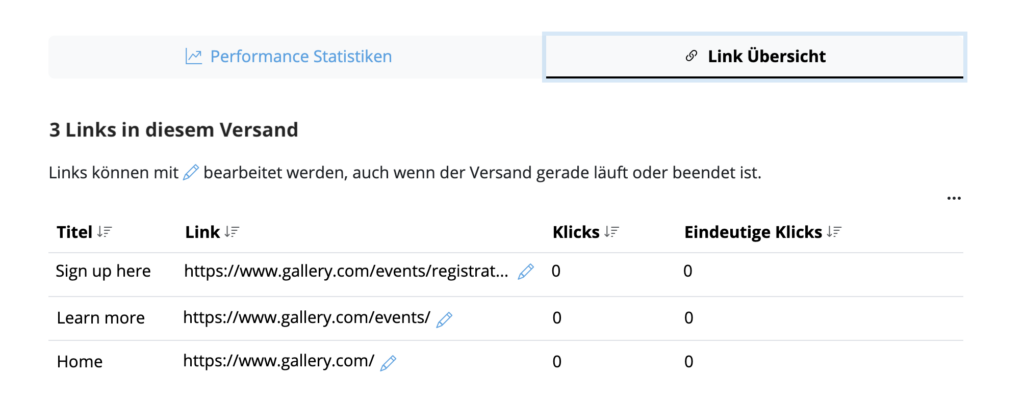The image size is (1024, 402).
Task: Click the chart icon in Performance Statistiken tab
Action: pos(193,57)
